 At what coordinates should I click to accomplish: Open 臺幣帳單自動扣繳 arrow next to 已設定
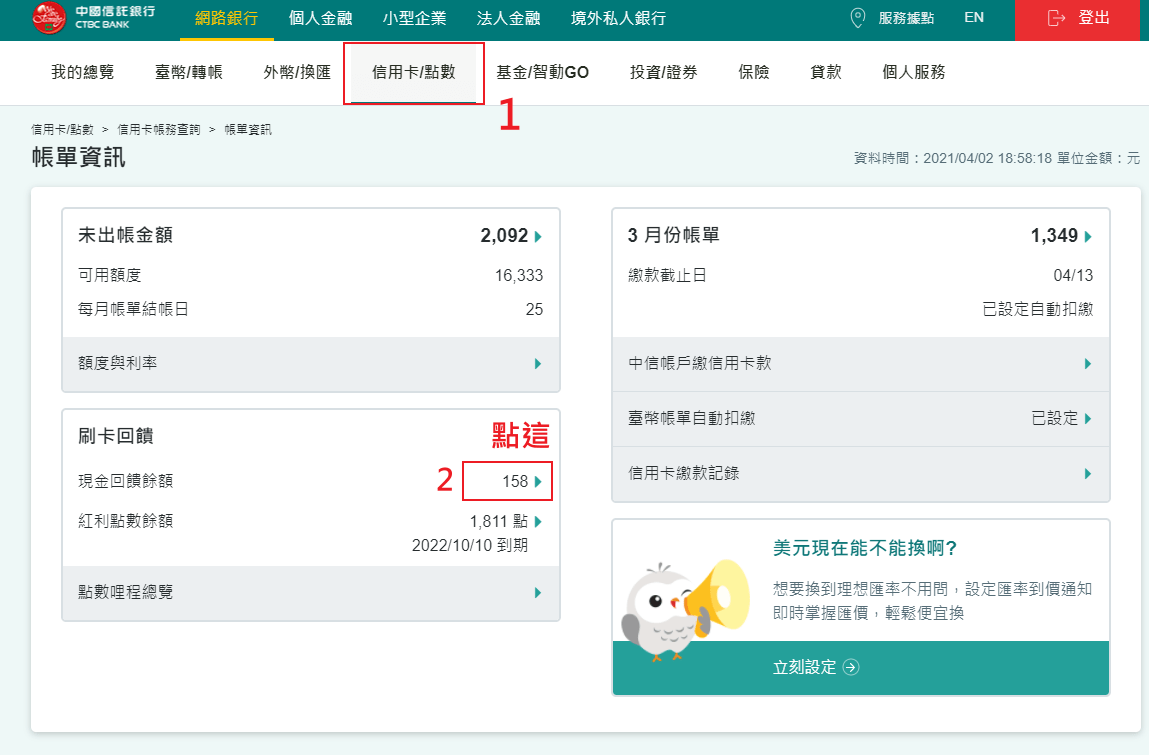pyautogui.click(x=1088, y=419)
